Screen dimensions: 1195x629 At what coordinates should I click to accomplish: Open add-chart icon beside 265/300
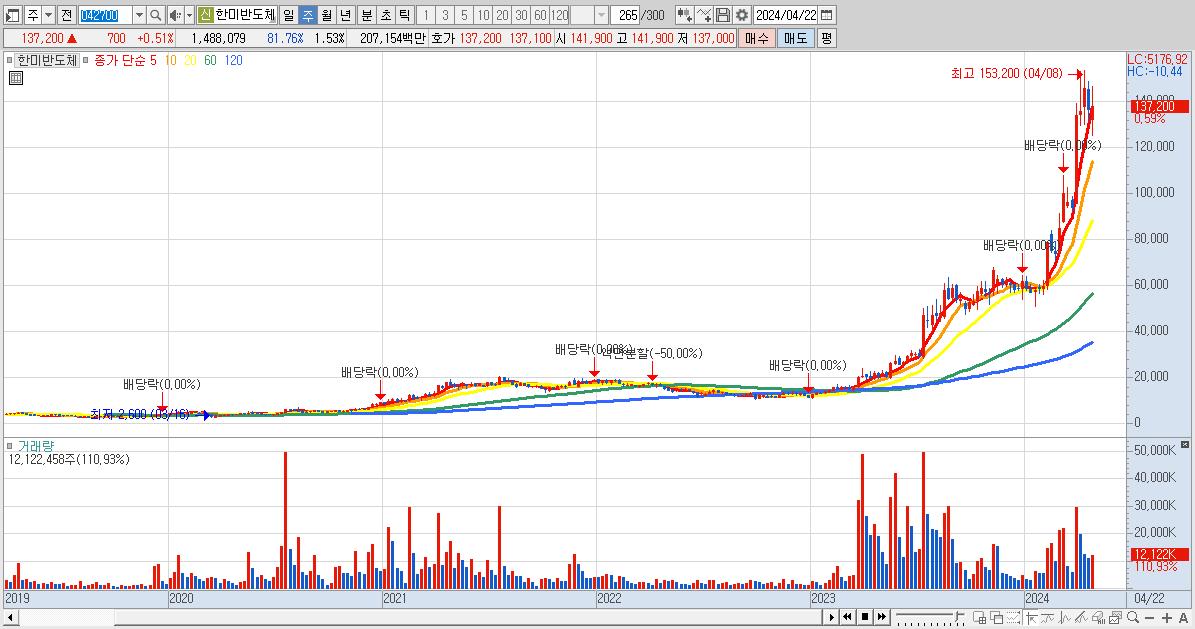(684, 15)
